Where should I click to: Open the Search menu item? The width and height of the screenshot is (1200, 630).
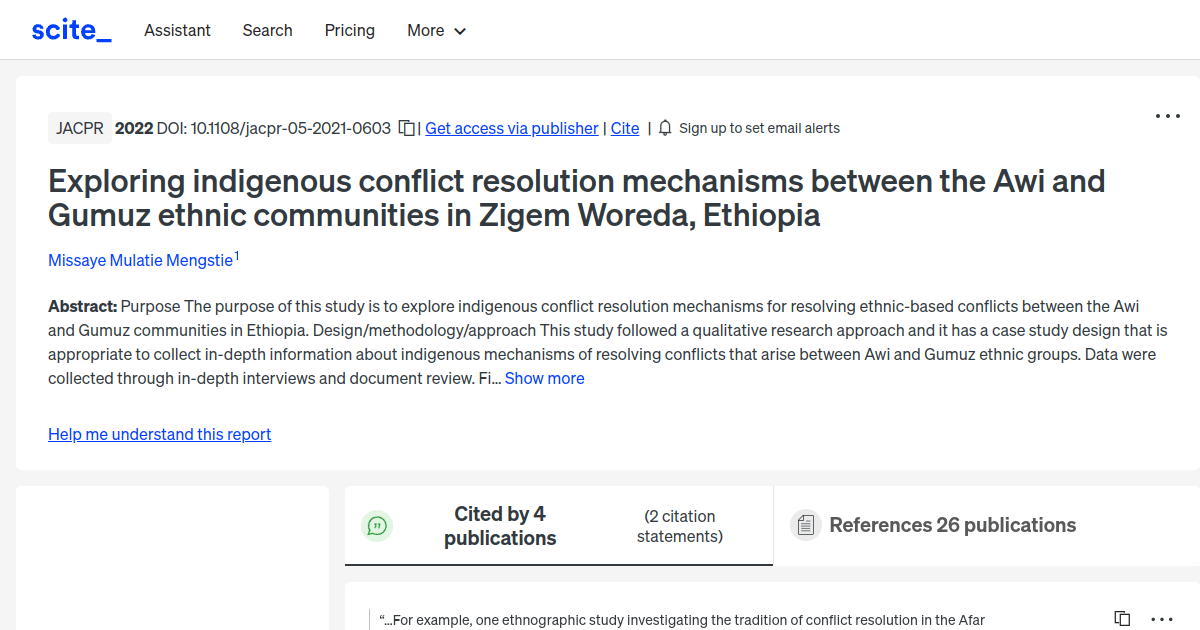pos(267,30)
